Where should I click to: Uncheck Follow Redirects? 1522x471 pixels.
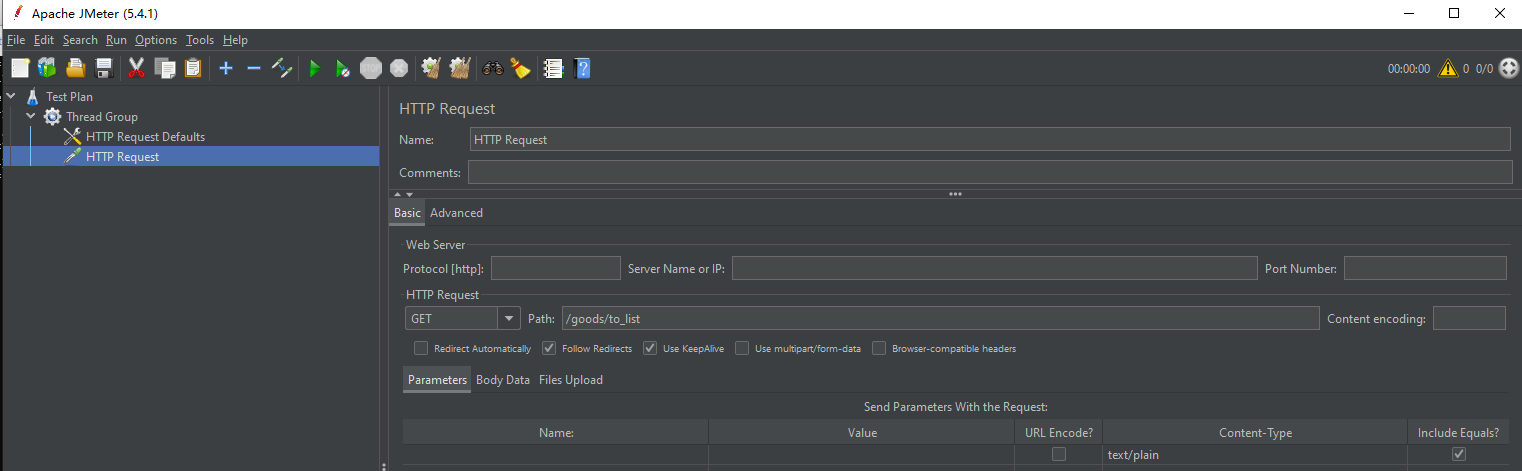click(x=549, y=348)
